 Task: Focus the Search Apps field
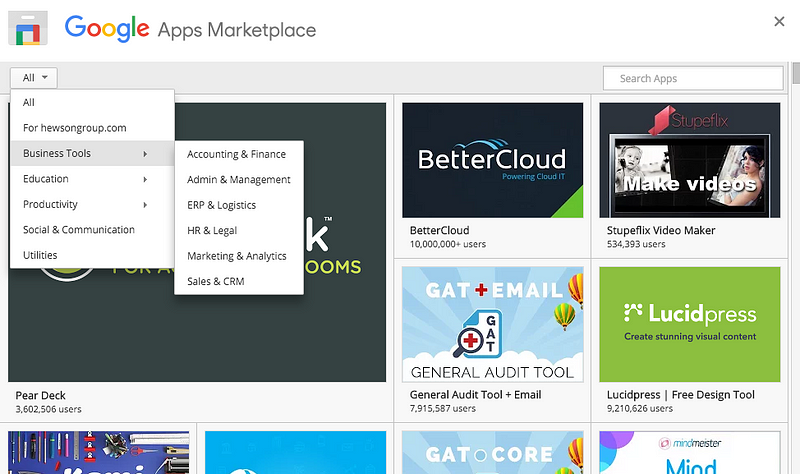[693, 79]
